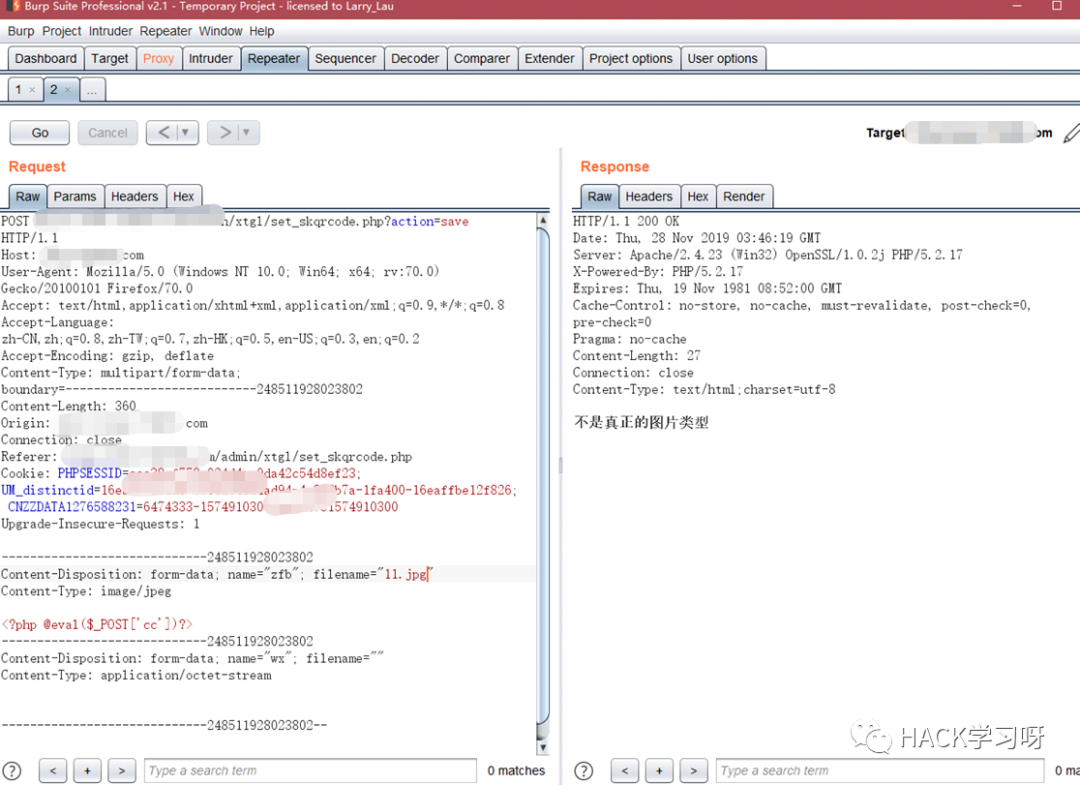Switch to the request Hex tab
The width and height of the screenshot is (1080, 785).
(x=183, y=196)
